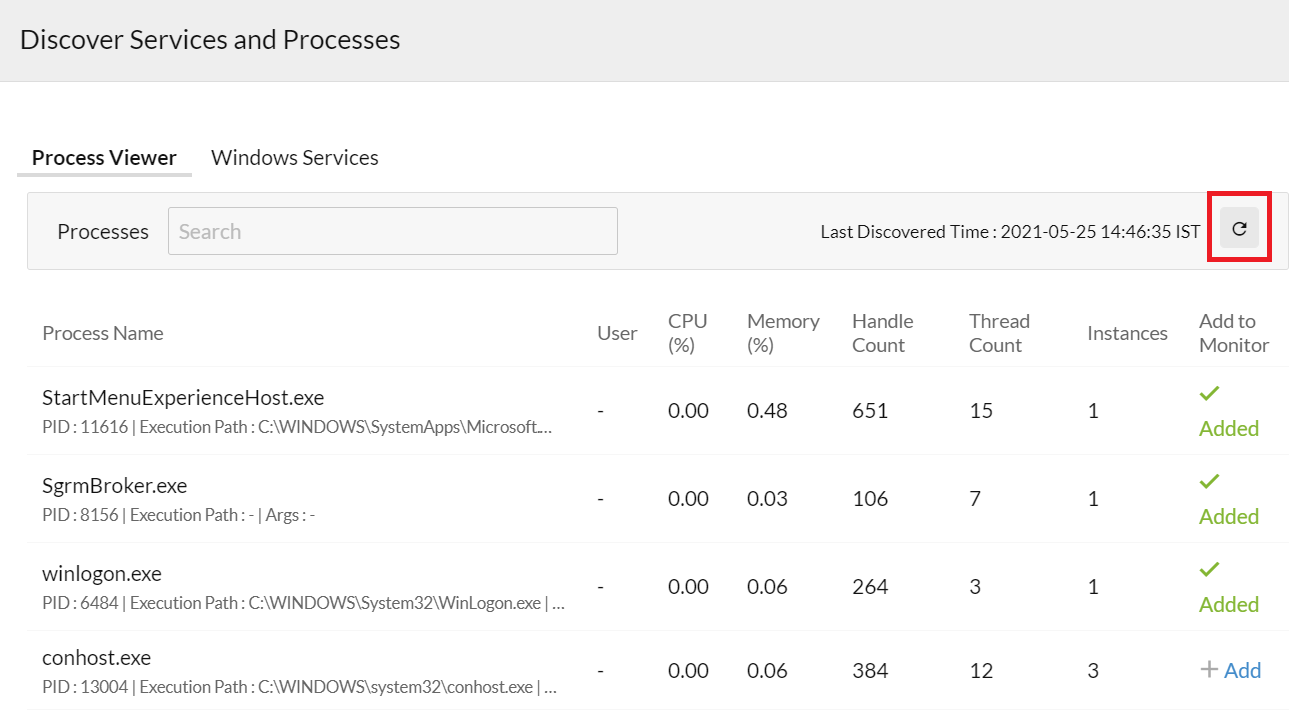Click the Instances column header

[x=1127, y=334]
